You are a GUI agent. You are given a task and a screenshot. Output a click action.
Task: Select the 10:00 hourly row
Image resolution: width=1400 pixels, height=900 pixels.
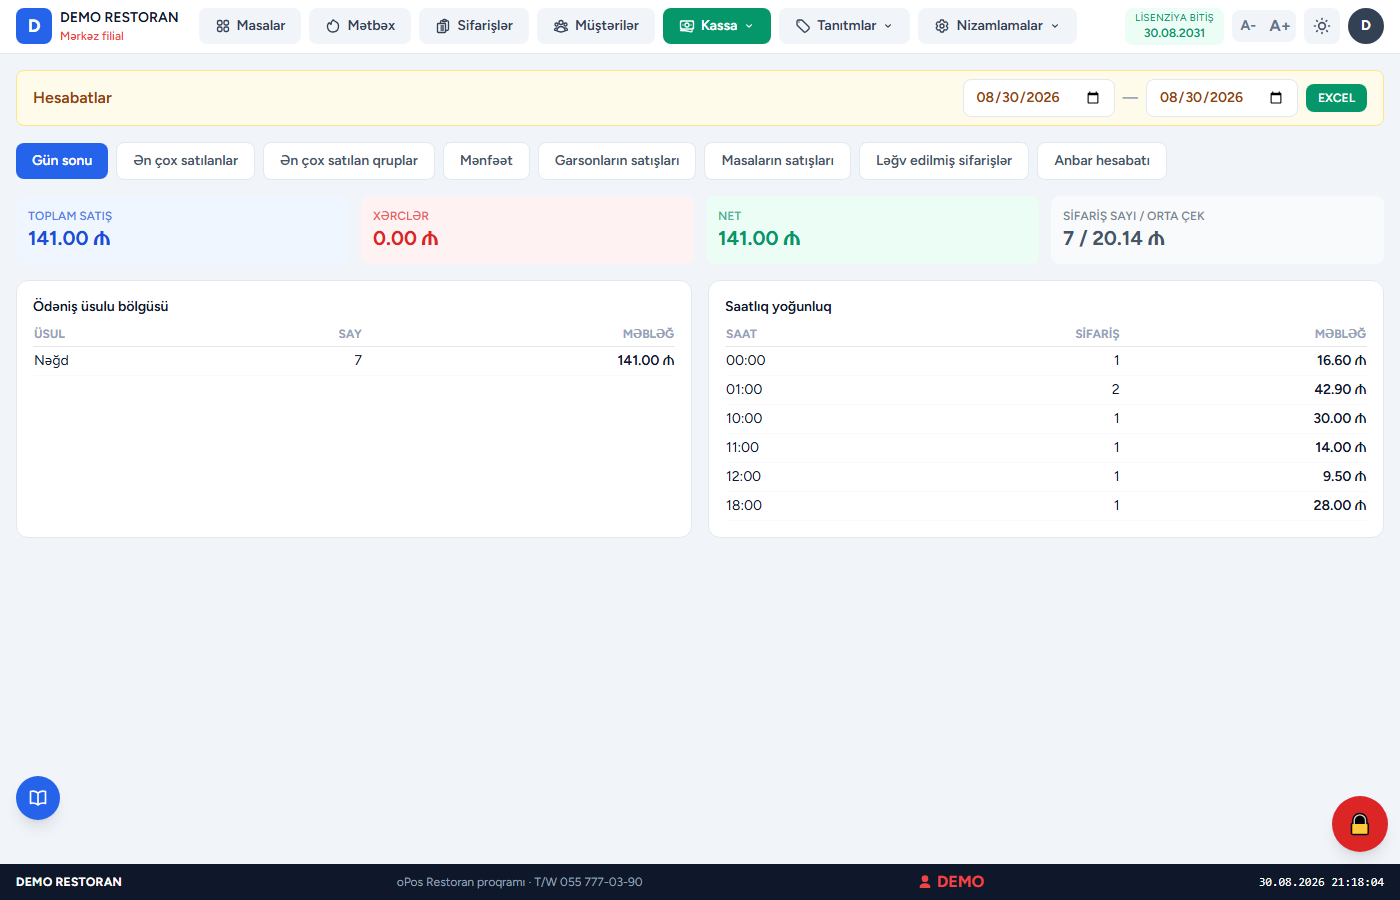coord(1046,419)
